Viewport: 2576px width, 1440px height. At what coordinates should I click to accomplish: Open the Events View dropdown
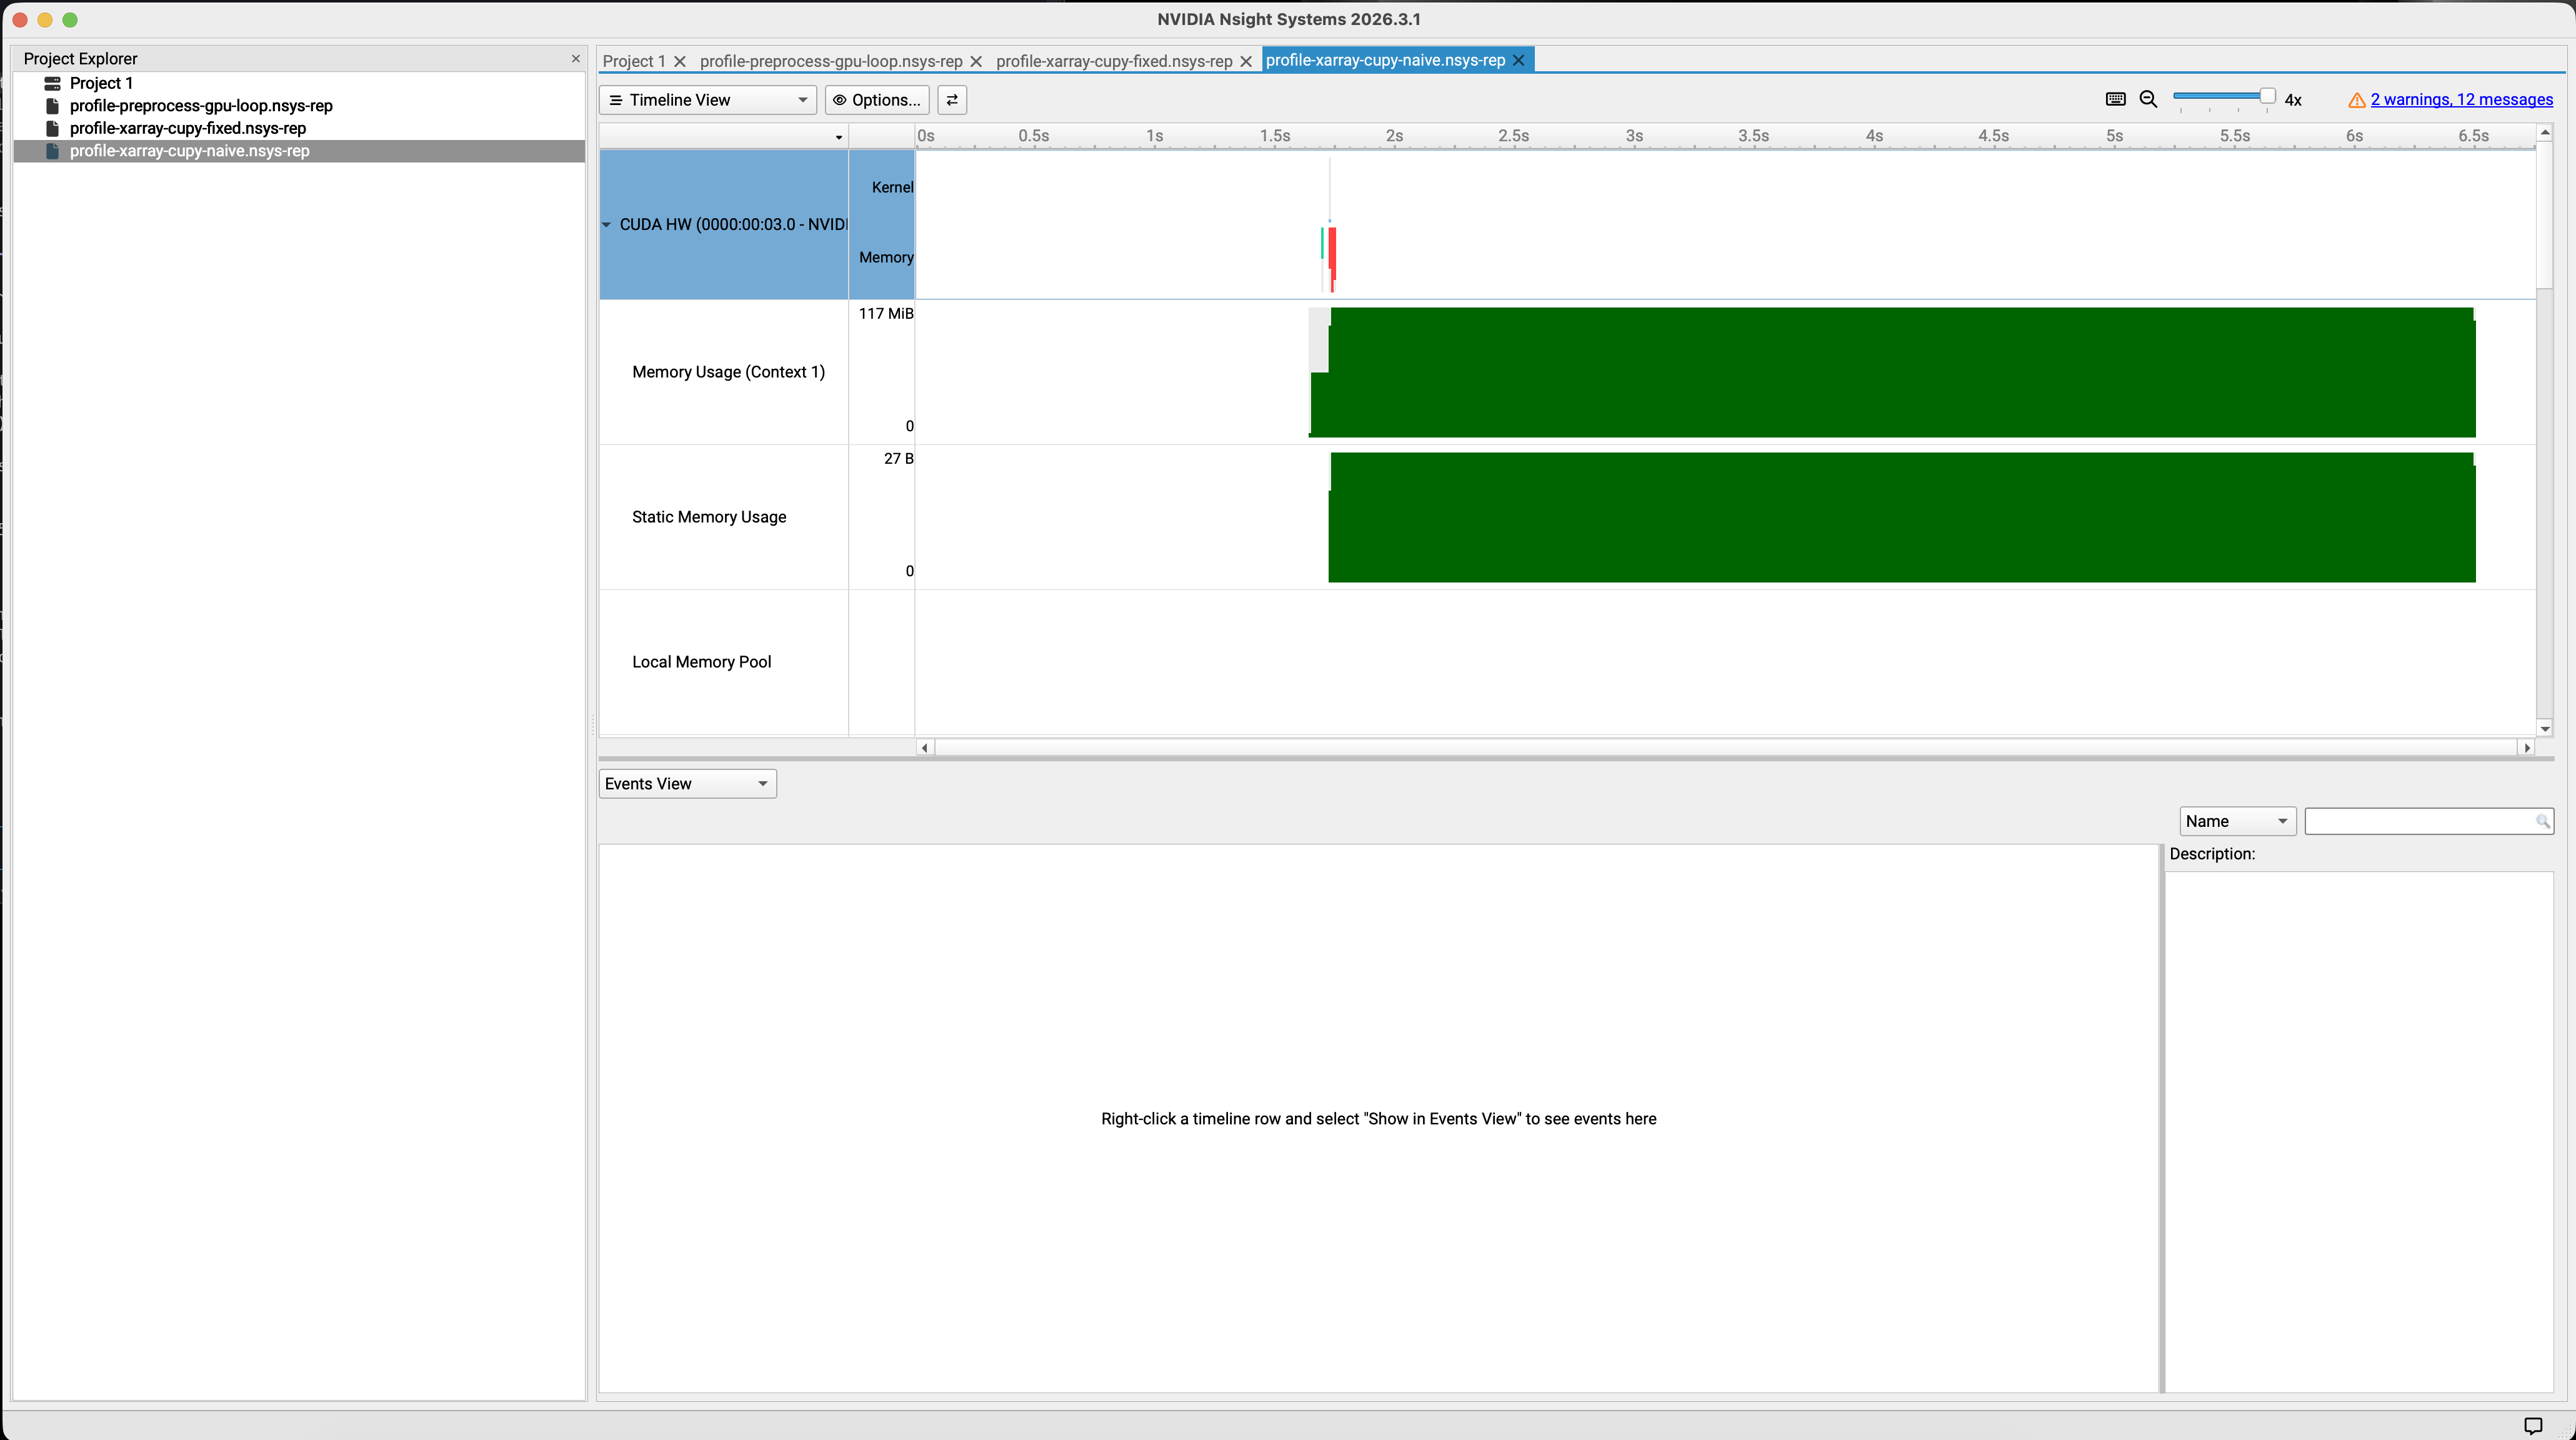coord(687,784)
